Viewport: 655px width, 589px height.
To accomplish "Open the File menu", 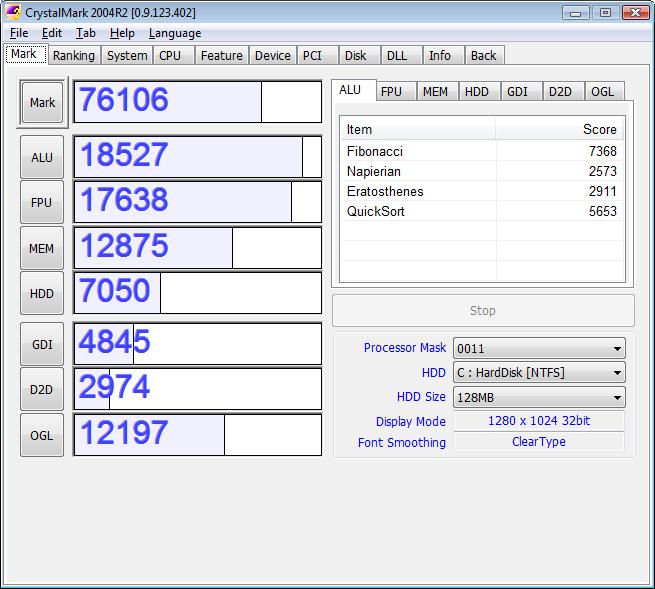I will point(19,33).
